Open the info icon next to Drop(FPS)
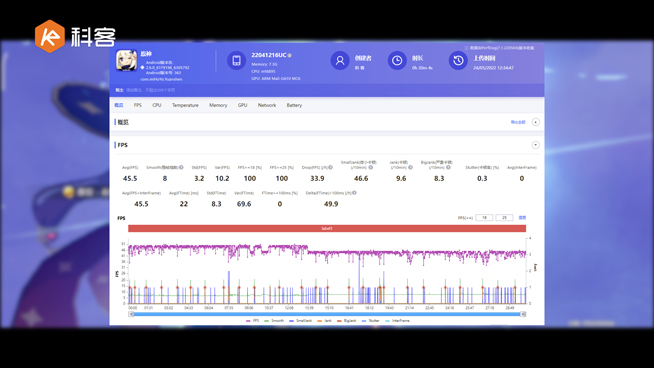Image resolution: width=654 pixels, height=368 pixels. coord(330,167)
